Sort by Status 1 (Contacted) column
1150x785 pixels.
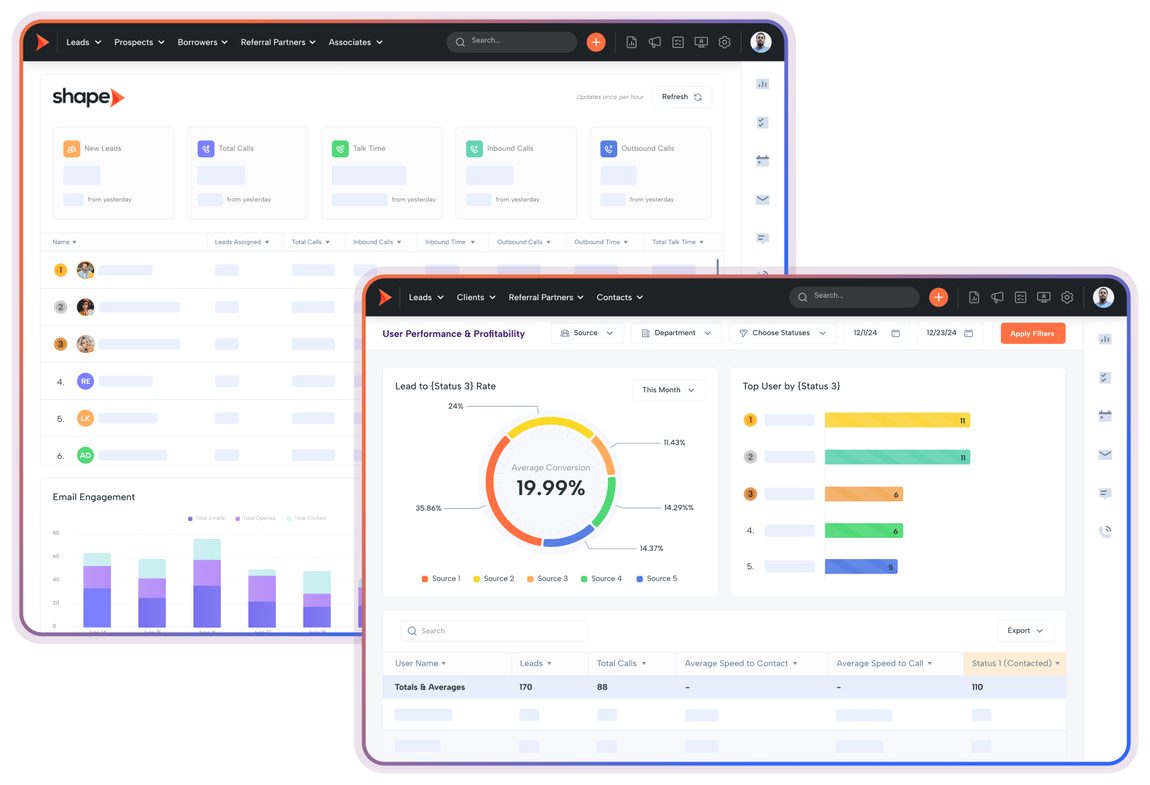(1015, 663)
